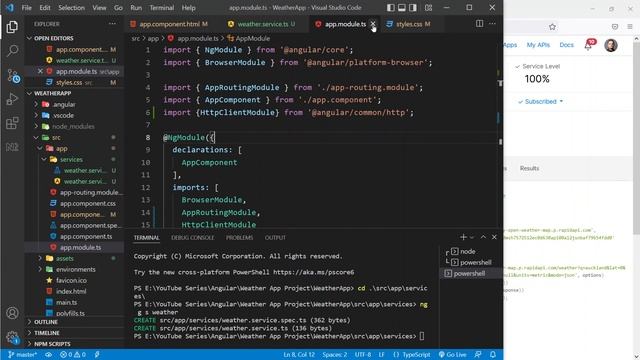
Task: Collapse the Open Editors section
Action: 54,38
